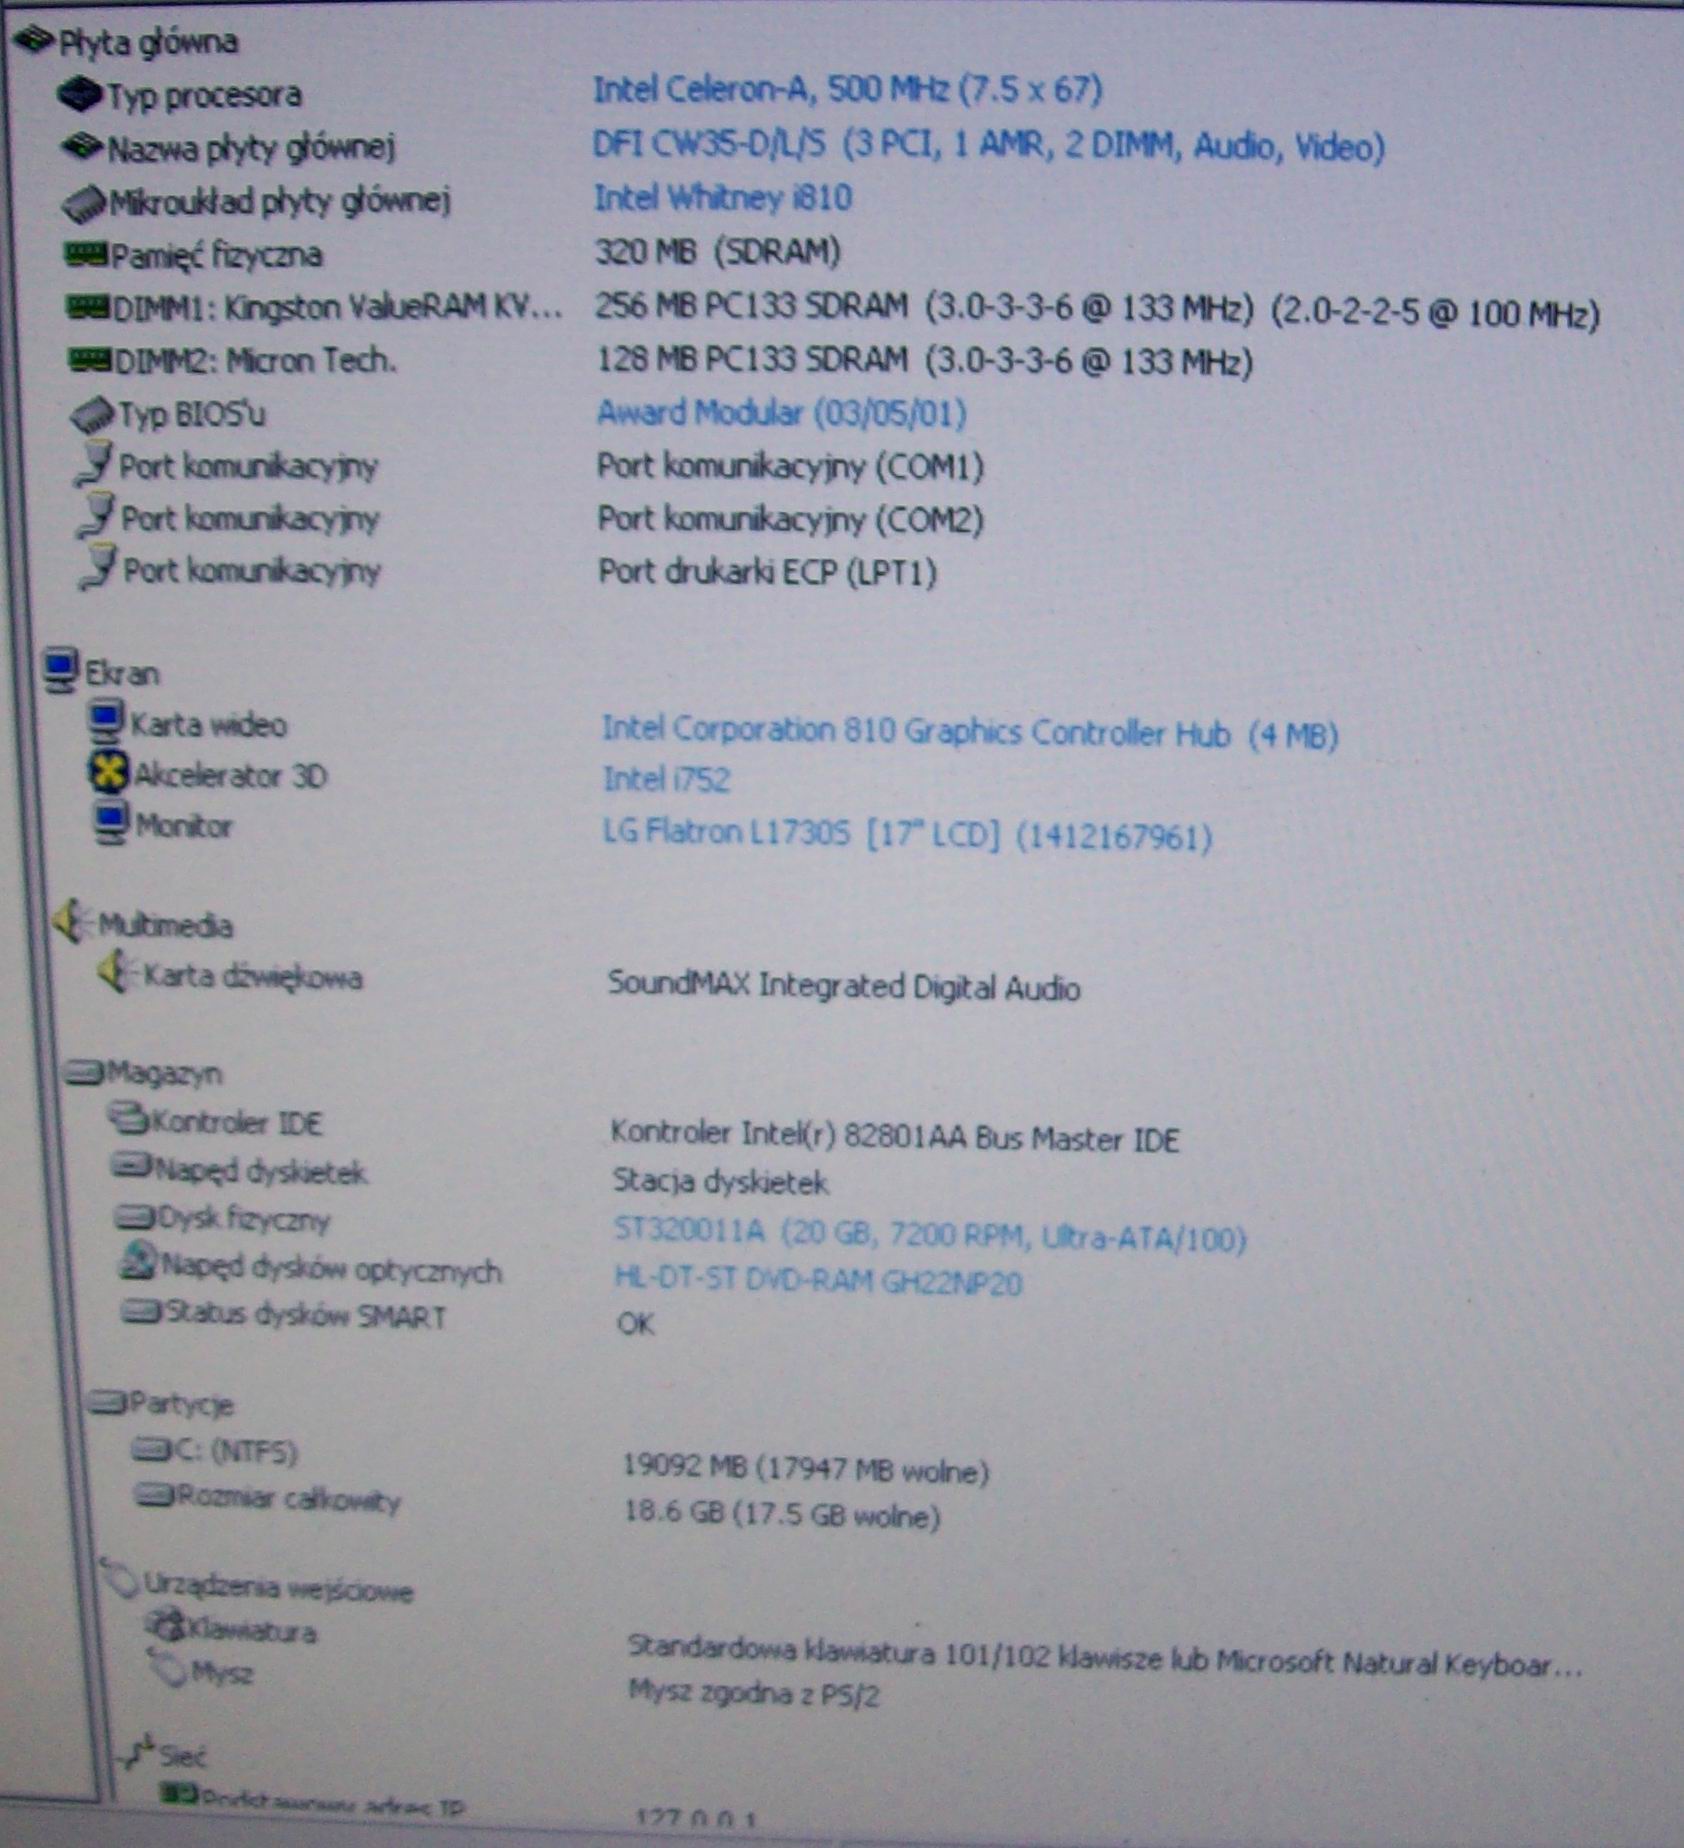Click the COM1 port row icon
The width and height of the screenshot is (1684, 1848).
point(95,465)
